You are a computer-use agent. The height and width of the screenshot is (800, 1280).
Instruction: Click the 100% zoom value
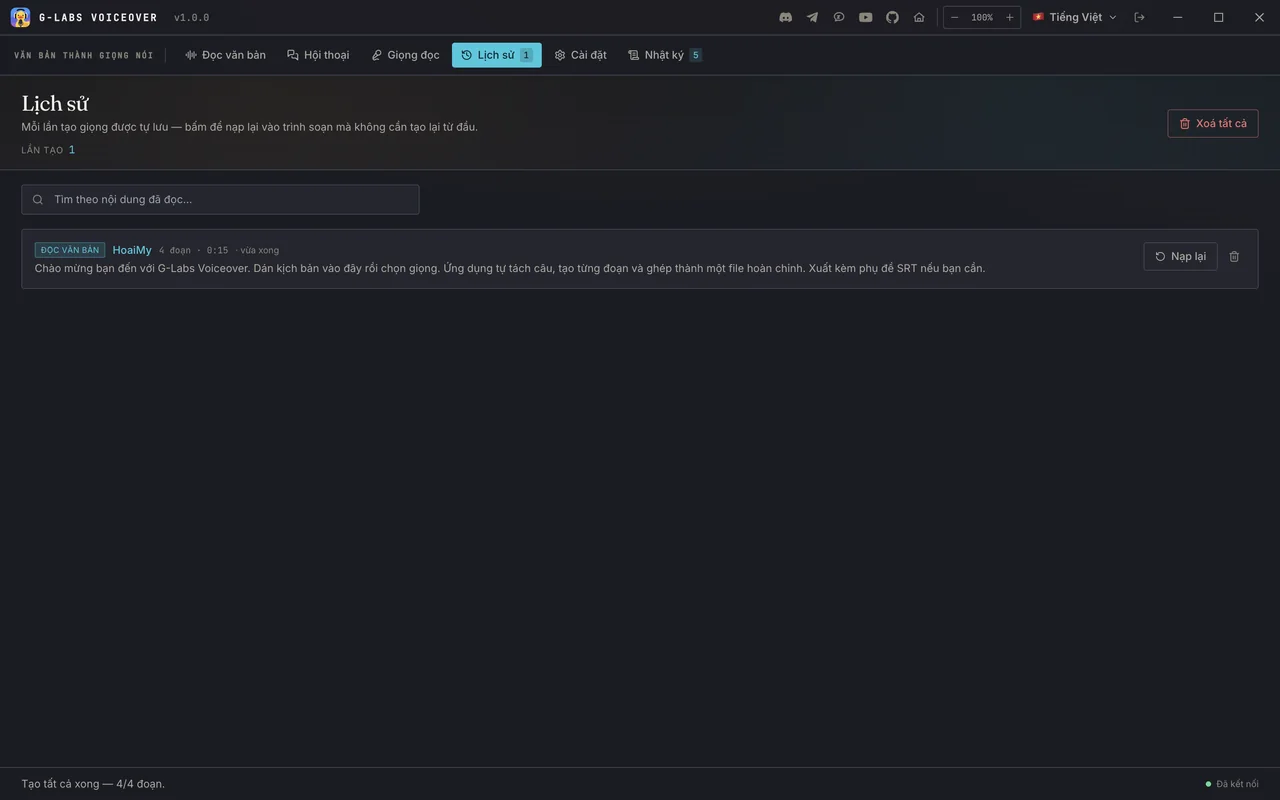click(982, 17)
